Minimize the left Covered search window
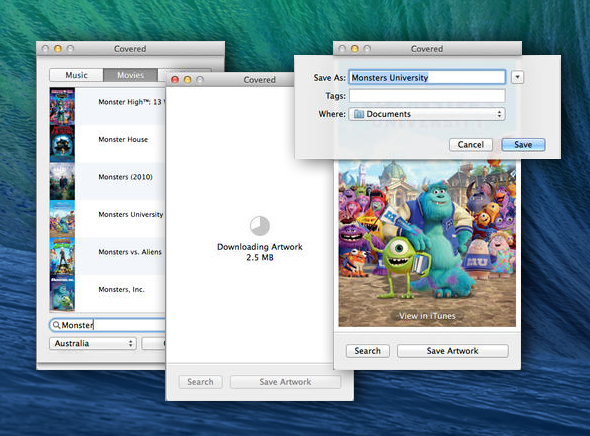 58,49
